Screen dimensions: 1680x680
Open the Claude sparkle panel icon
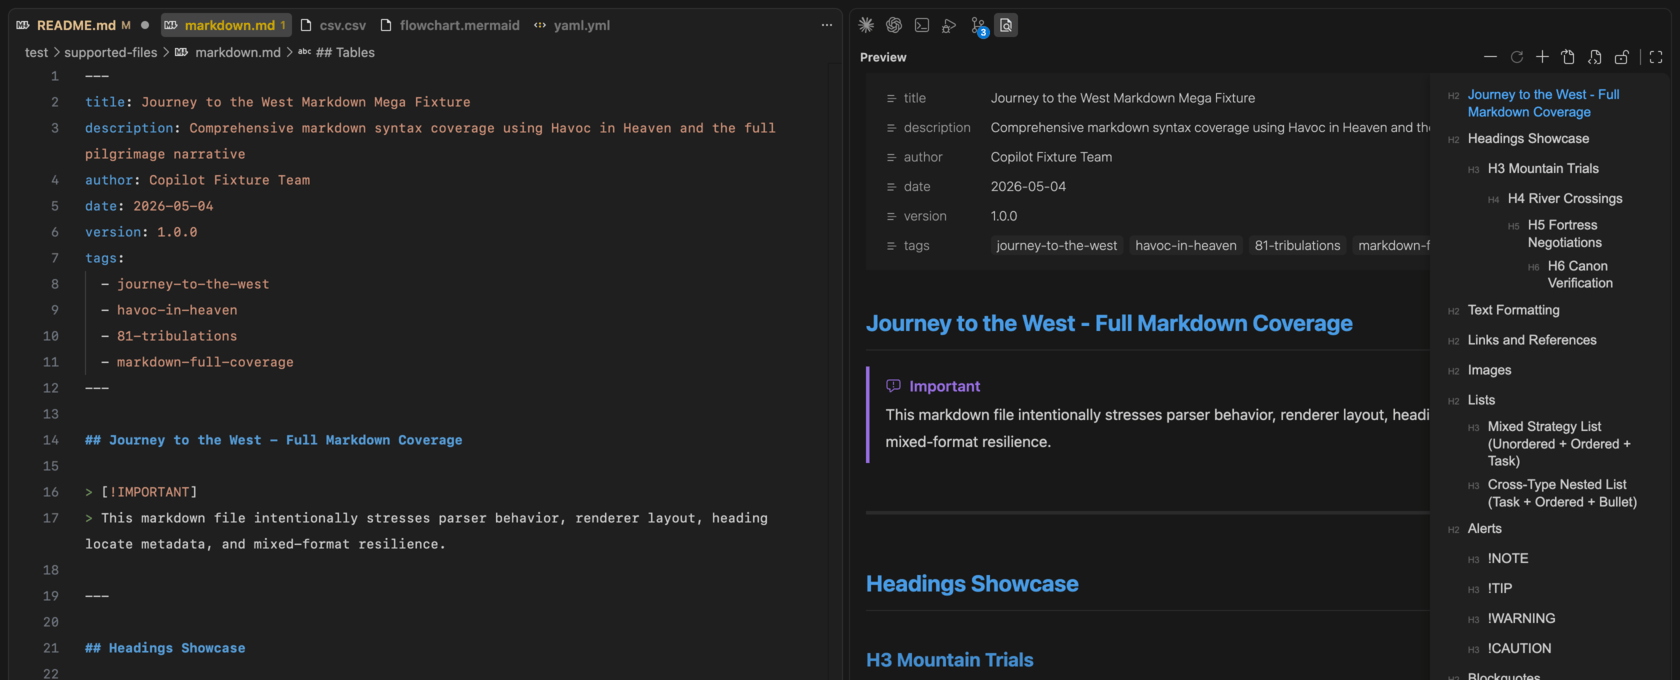(866, 25)
